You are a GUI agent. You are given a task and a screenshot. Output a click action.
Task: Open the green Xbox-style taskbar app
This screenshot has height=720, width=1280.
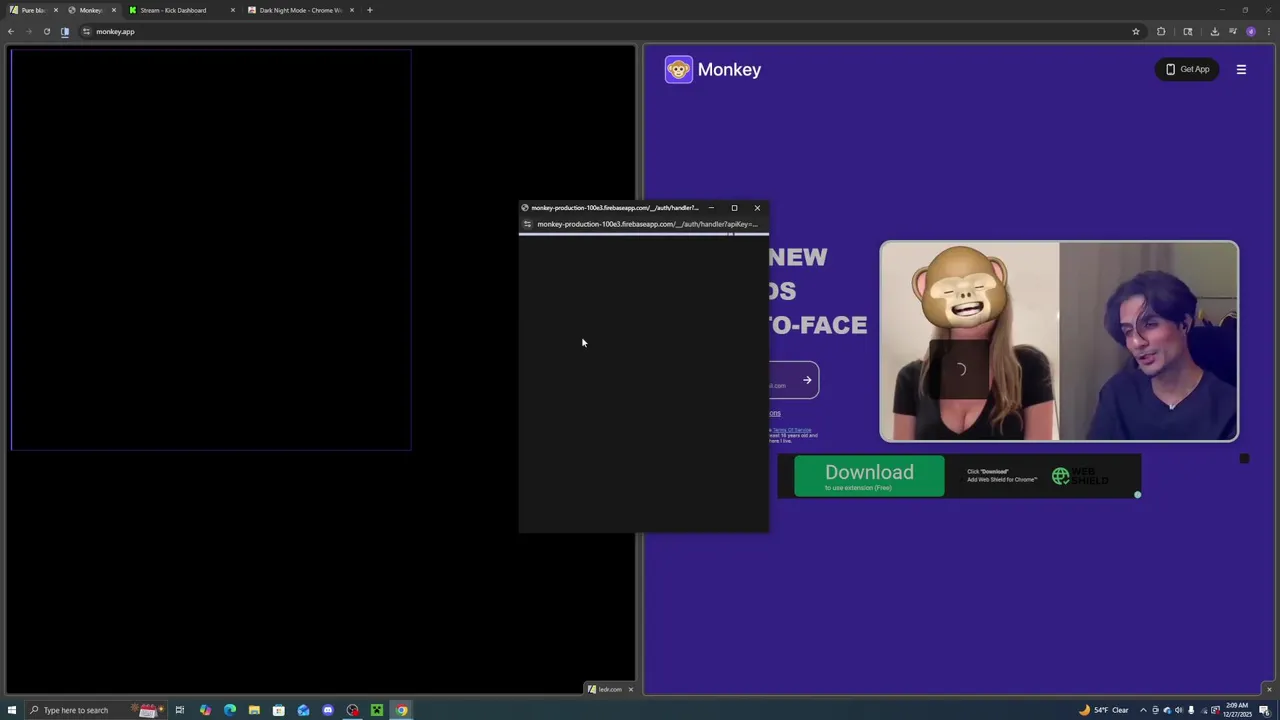coord(377,710)
